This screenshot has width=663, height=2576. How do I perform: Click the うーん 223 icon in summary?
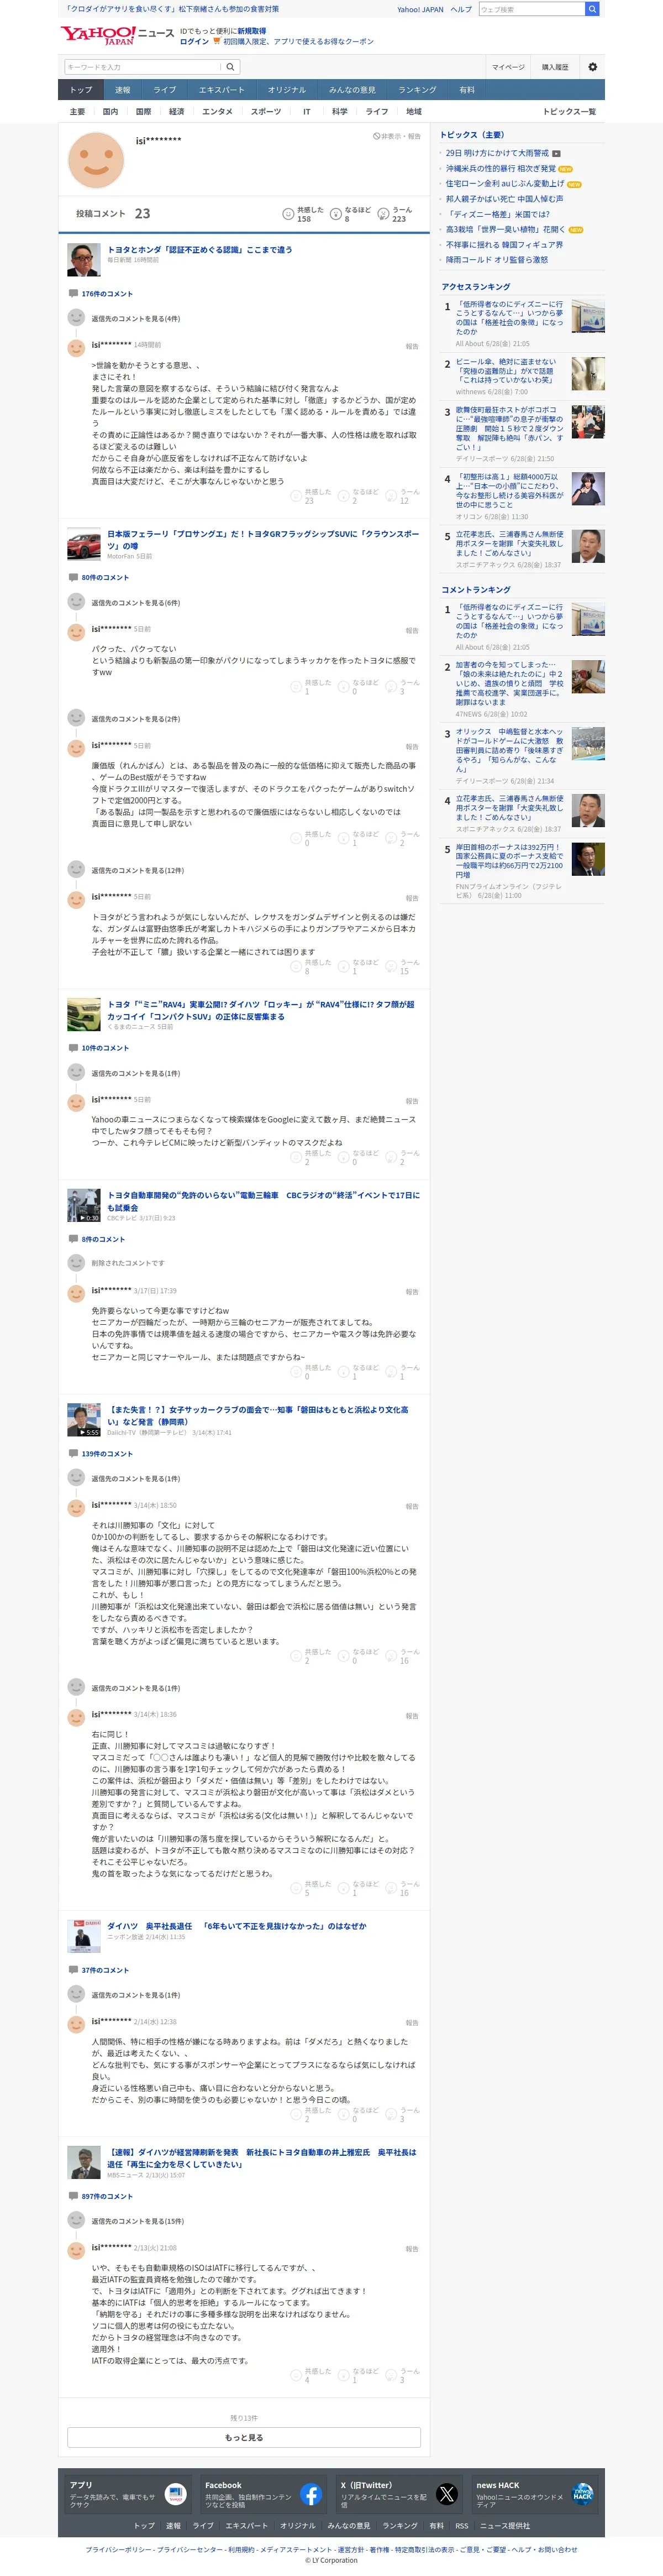(x=383, y=214)
